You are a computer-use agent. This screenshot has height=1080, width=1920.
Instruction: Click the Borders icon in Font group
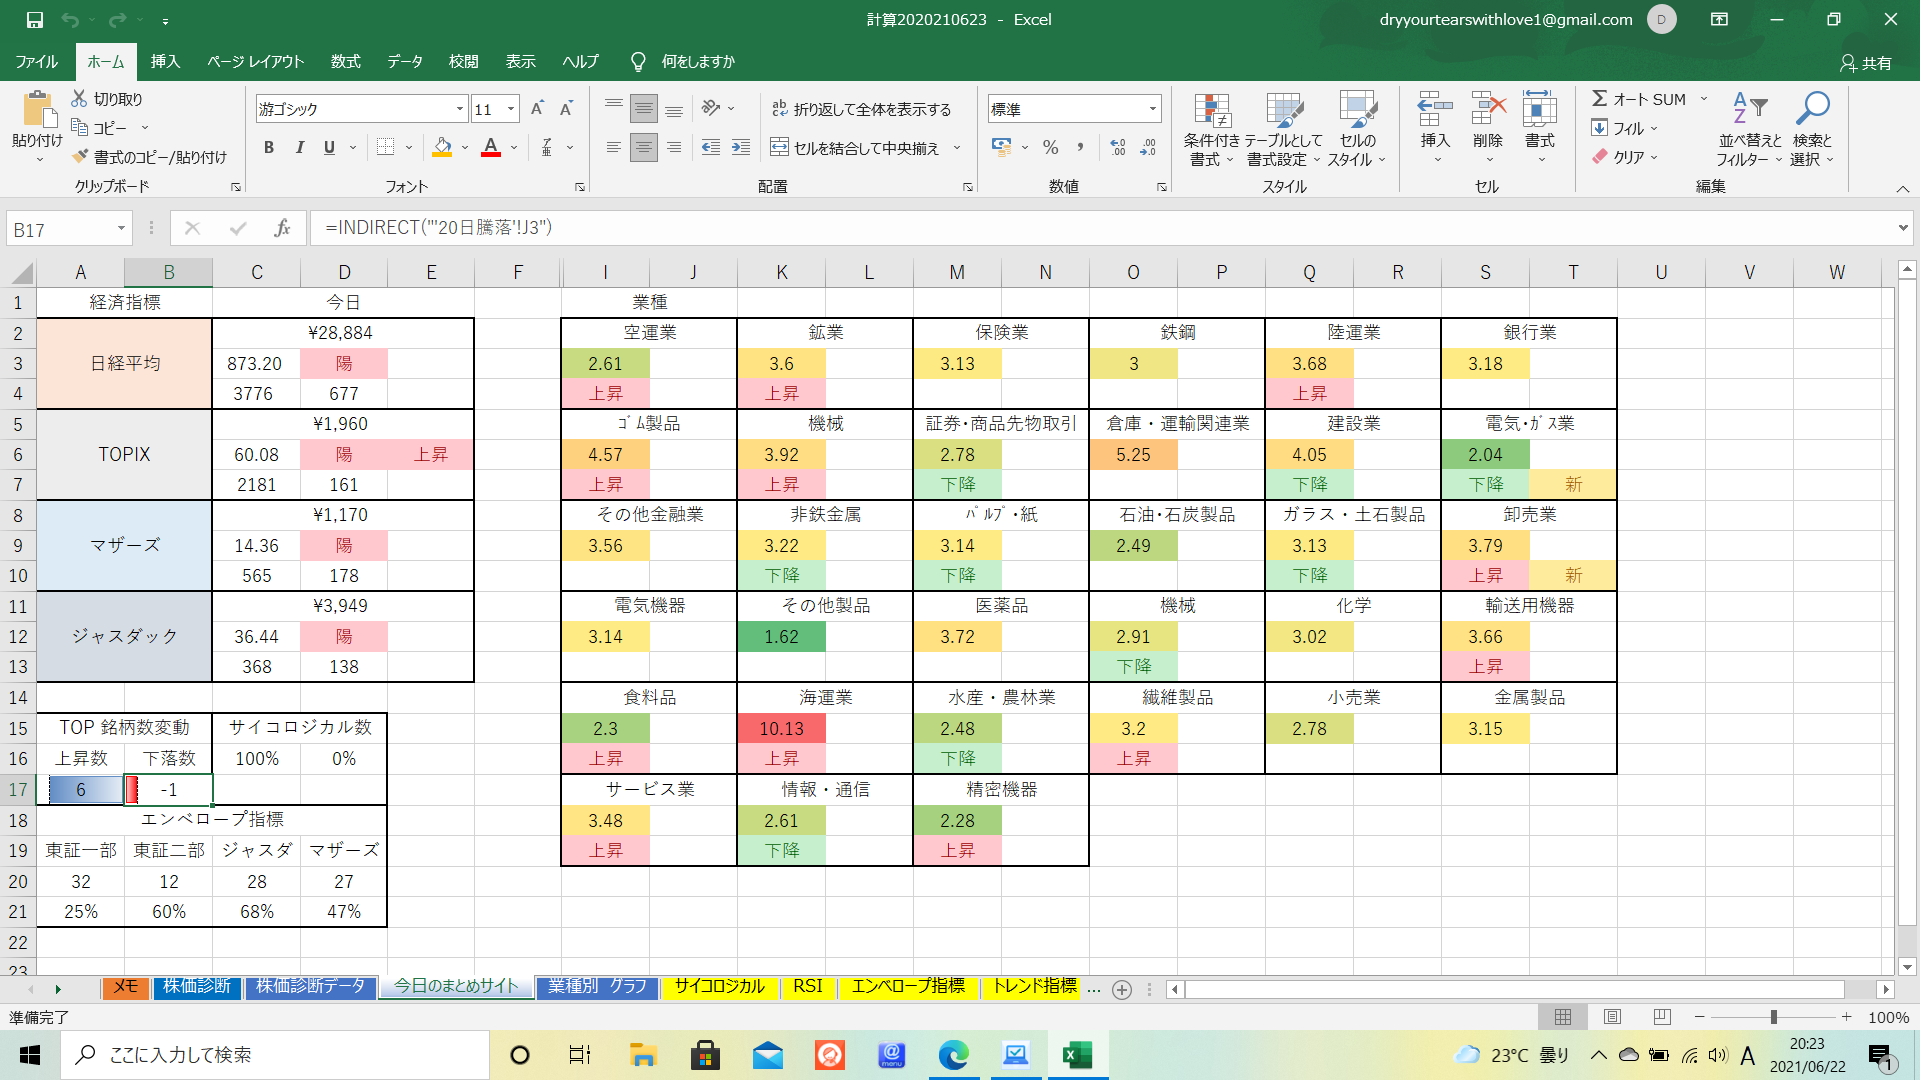point(385,148)
